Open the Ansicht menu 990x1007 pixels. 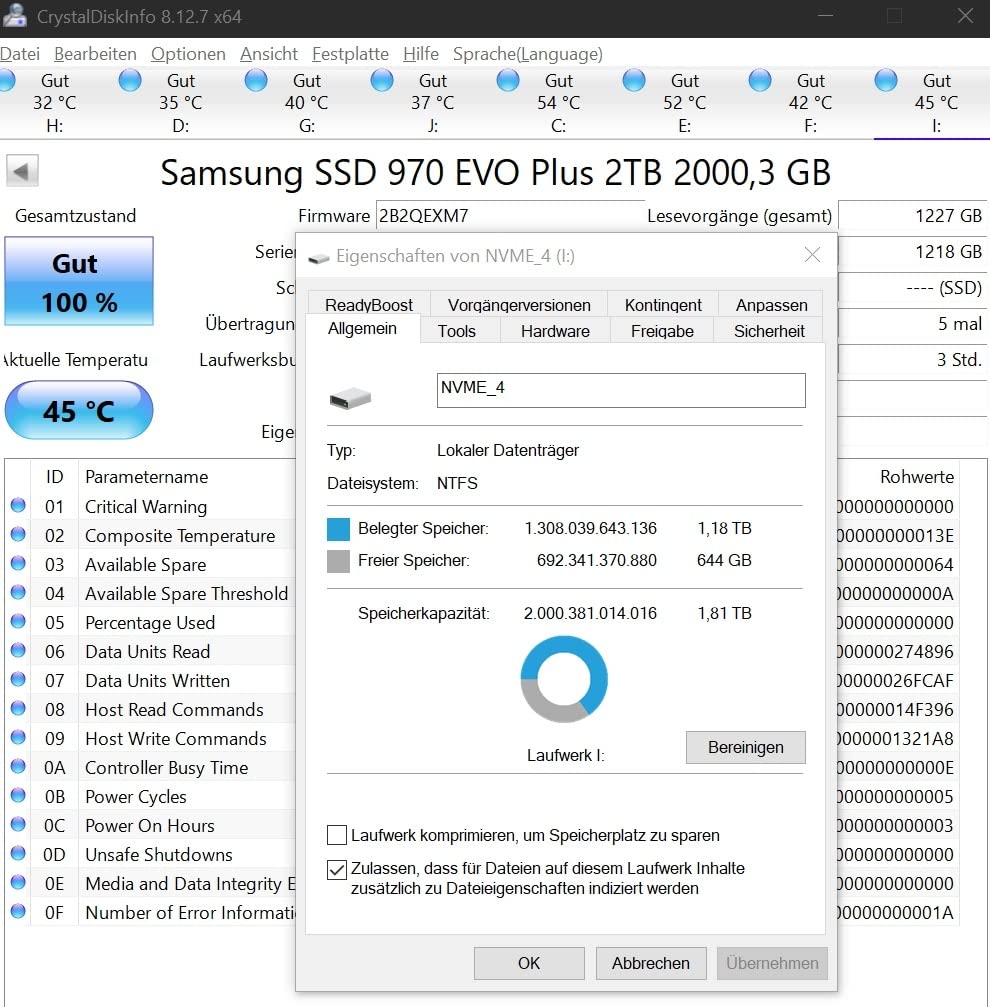[268, 54]
